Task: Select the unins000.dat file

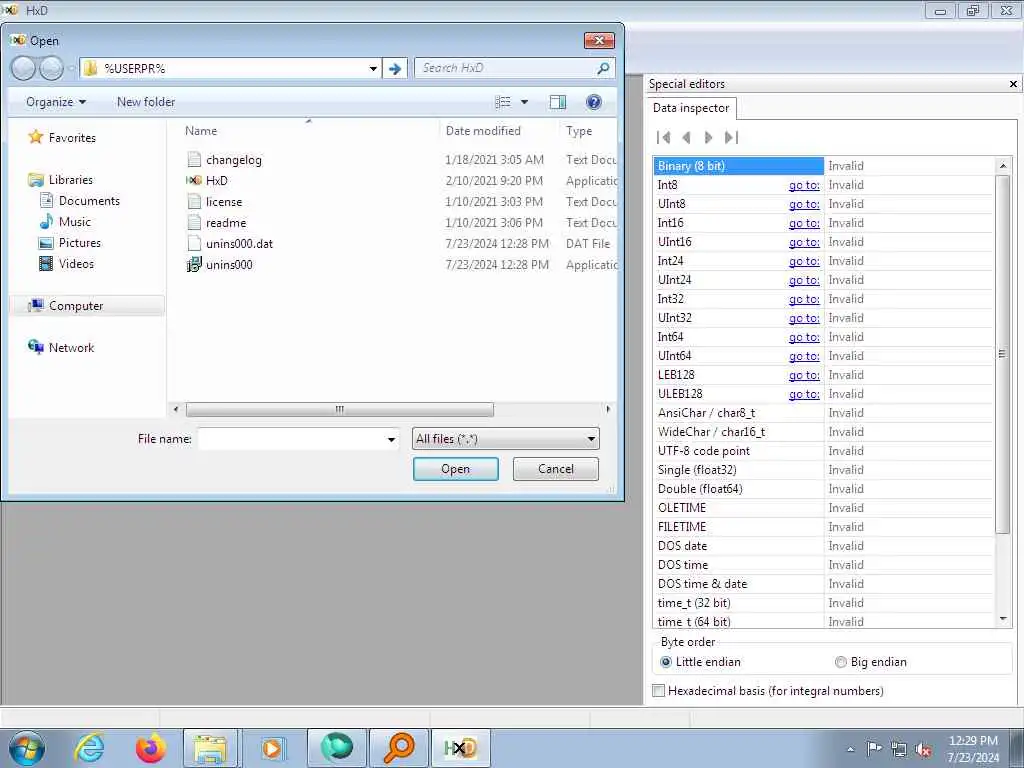Action: [239, 244]
